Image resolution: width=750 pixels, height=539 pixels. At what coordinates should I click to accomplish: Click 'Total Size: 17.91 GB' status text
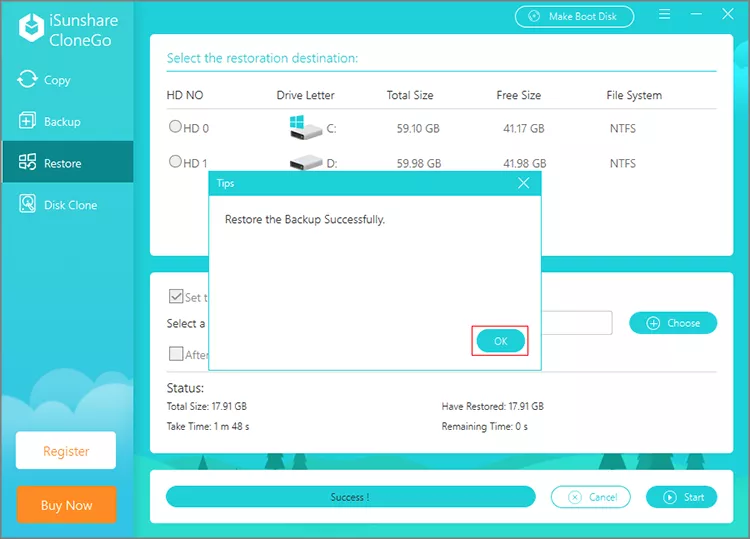207,407
